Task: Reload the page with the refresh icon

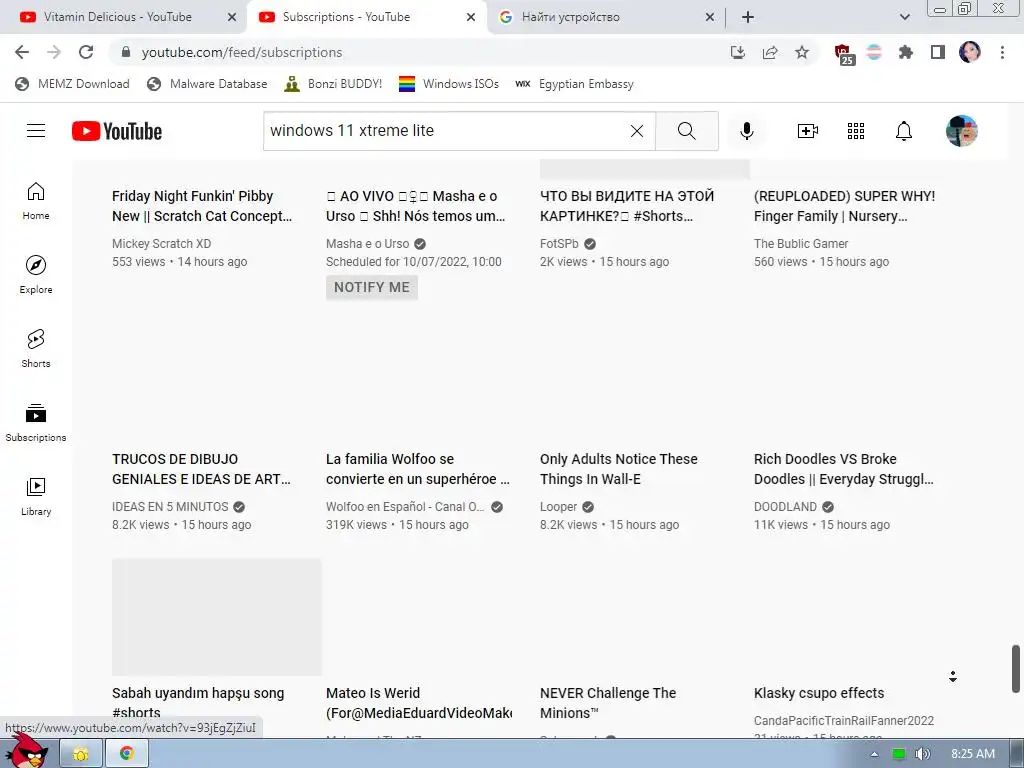Action: coord(86,52)
